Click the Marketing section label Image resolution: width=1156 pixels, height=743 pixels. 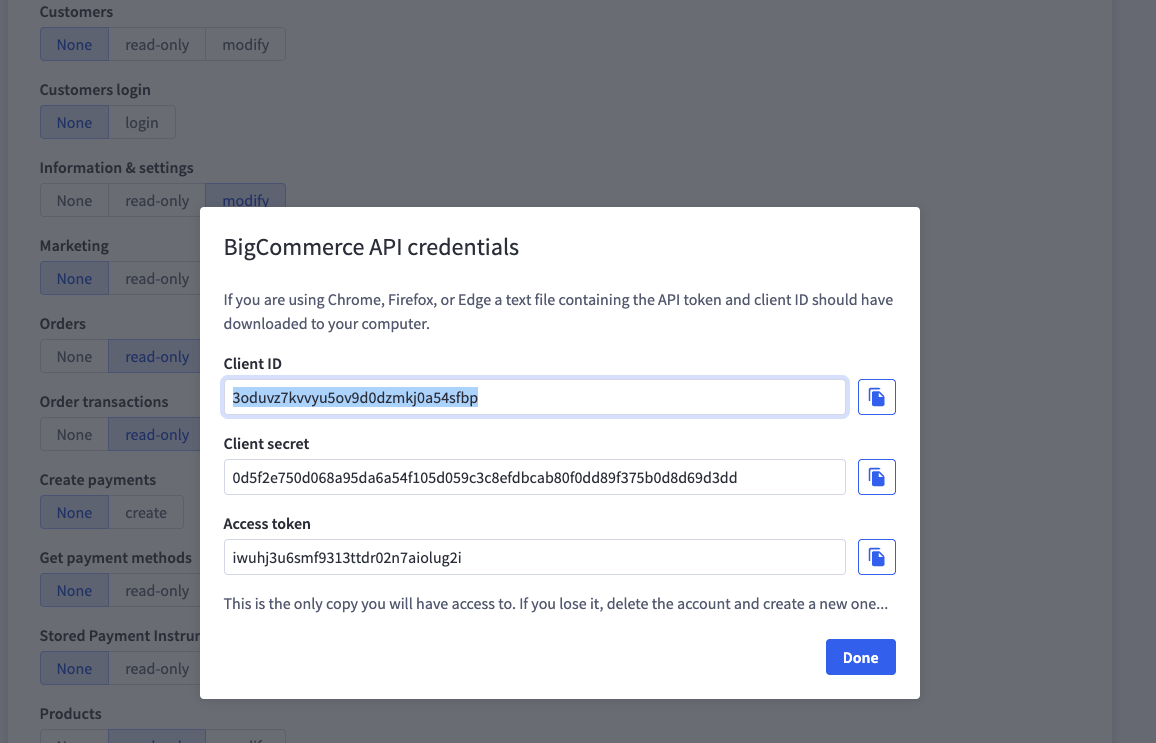click(74, 246)
